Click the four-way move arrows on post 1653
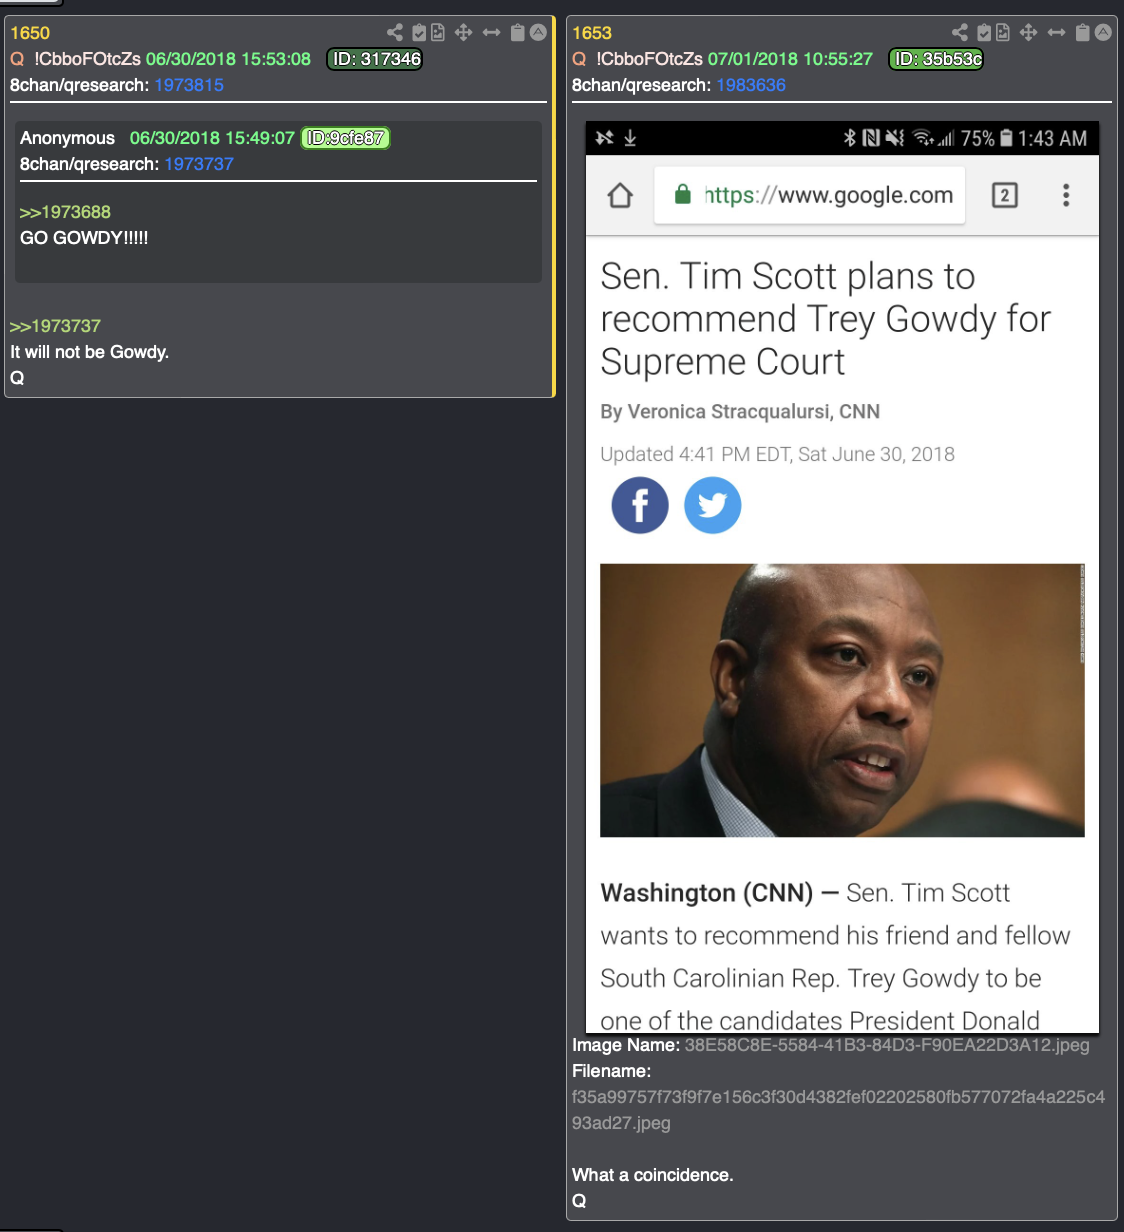Image resolution: width=1124 pixels, height=1232 pixels. pyautogui.click(x=1028, y=33)
